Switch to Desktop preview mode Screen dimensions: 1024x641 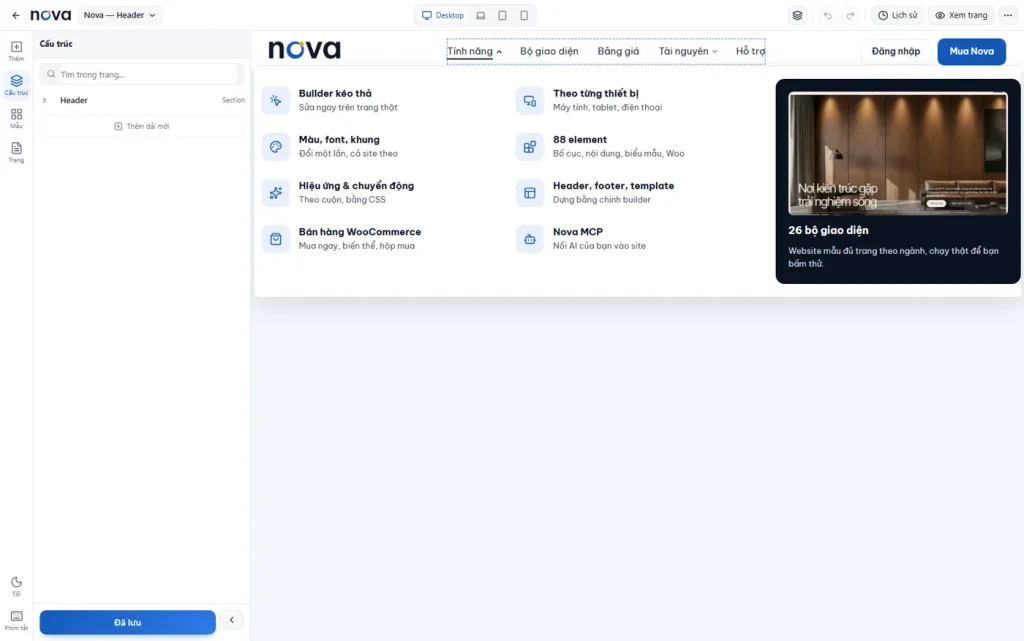tap(443, 15)
